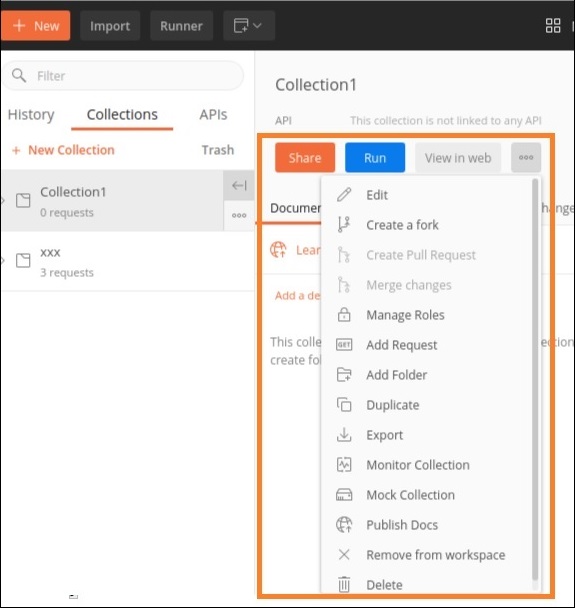
Task: Click the Duplicate icon in the menu
Action: tap(344, 404)
